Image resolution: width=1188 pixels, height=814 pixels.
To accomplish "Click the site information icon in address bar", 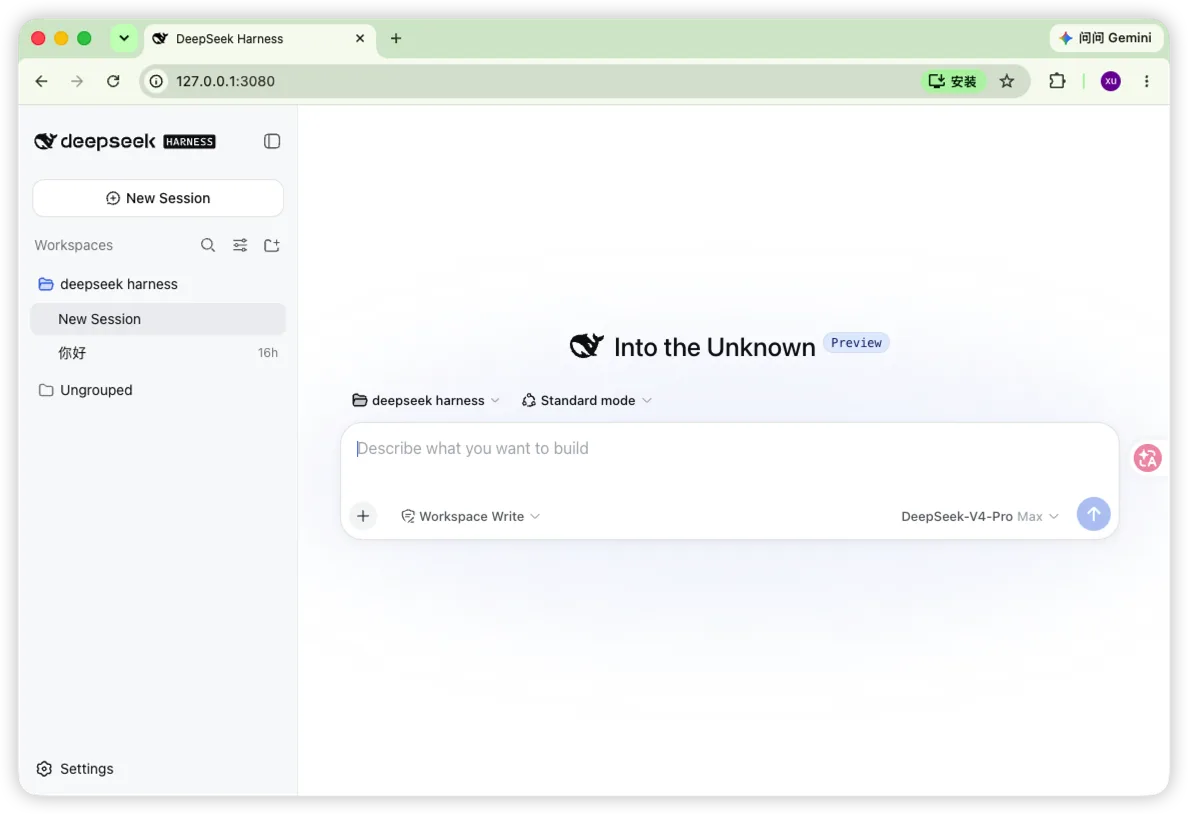I will click(x=156, y=81).
